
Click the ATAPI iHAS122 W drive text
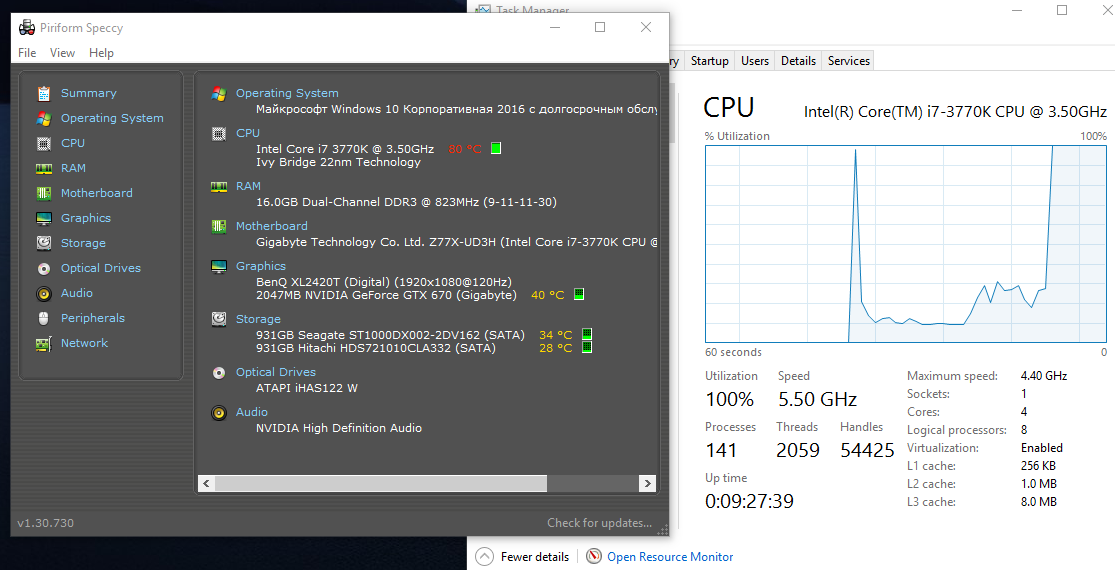306,388
